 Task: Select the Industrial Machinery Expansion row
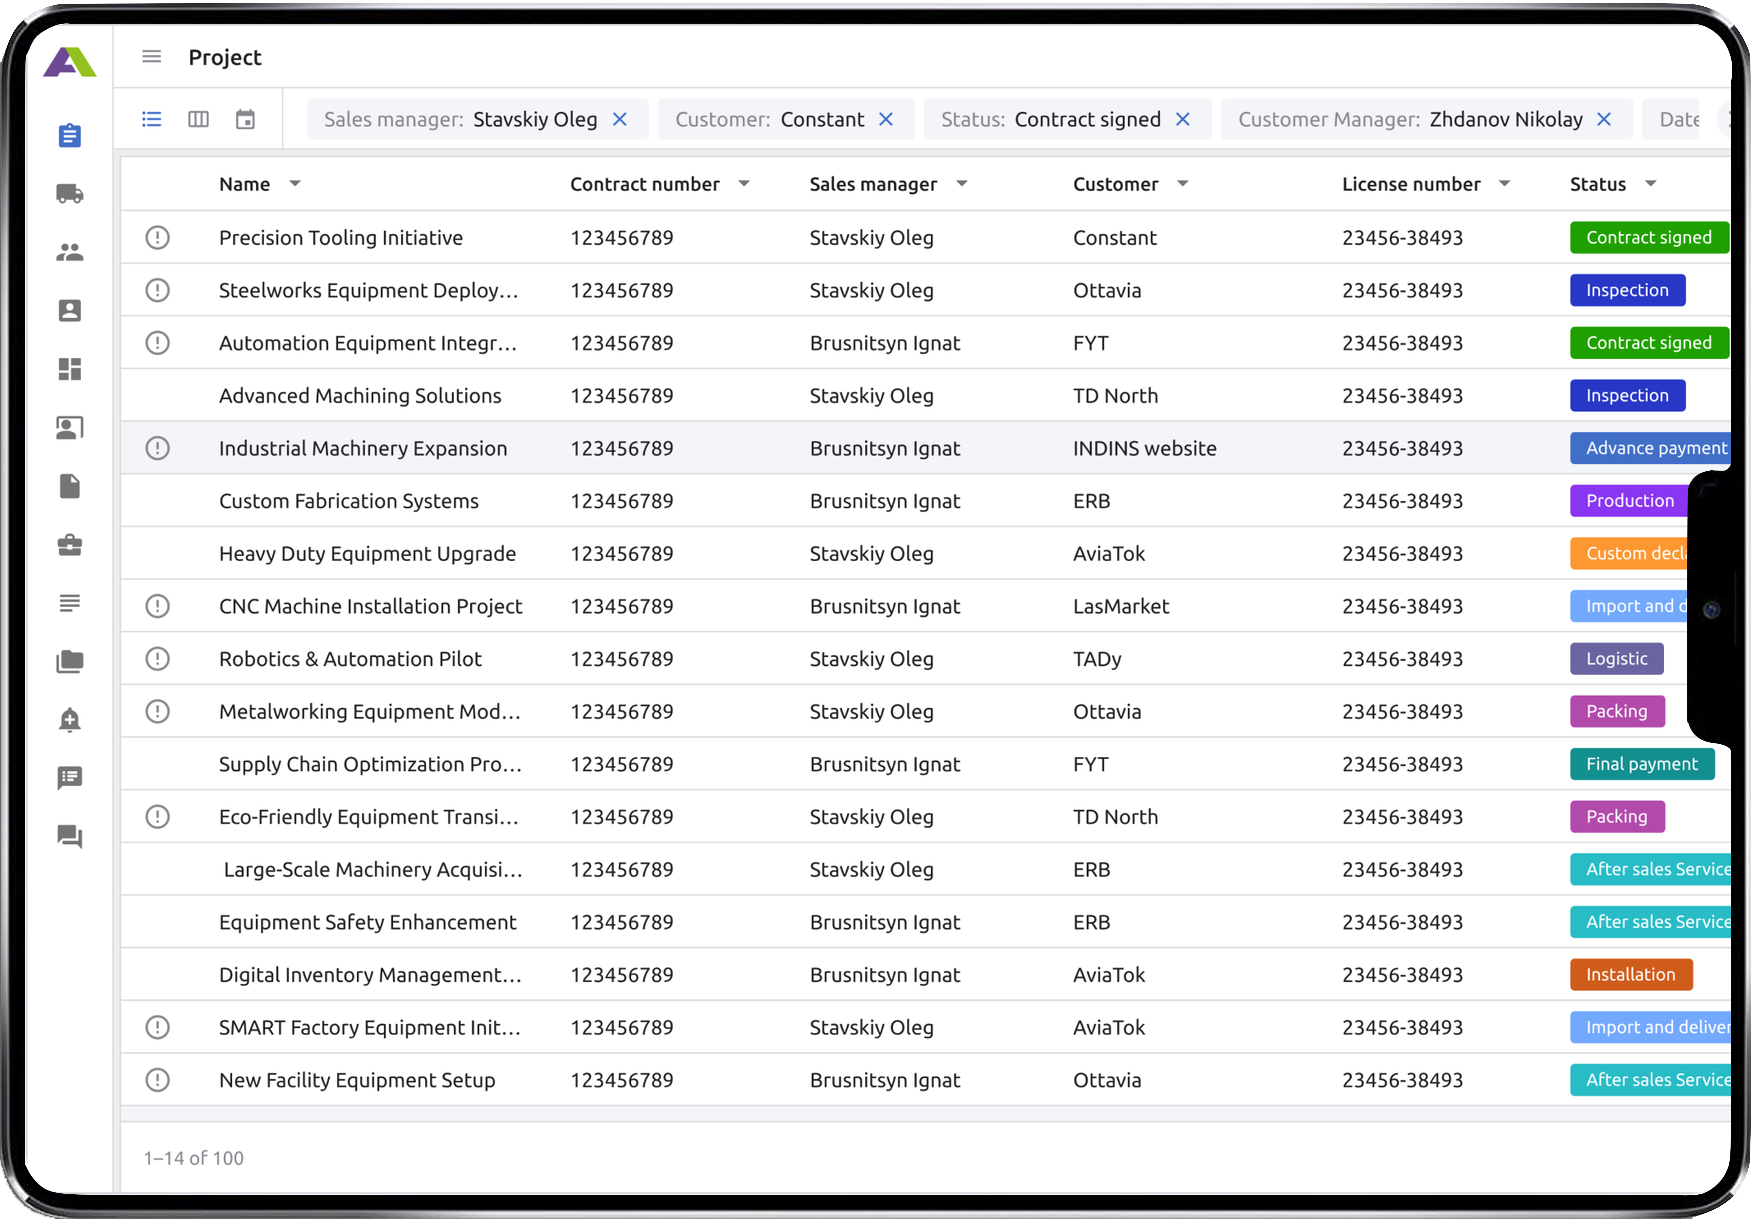pyautogui.click(x=363, y=449)
